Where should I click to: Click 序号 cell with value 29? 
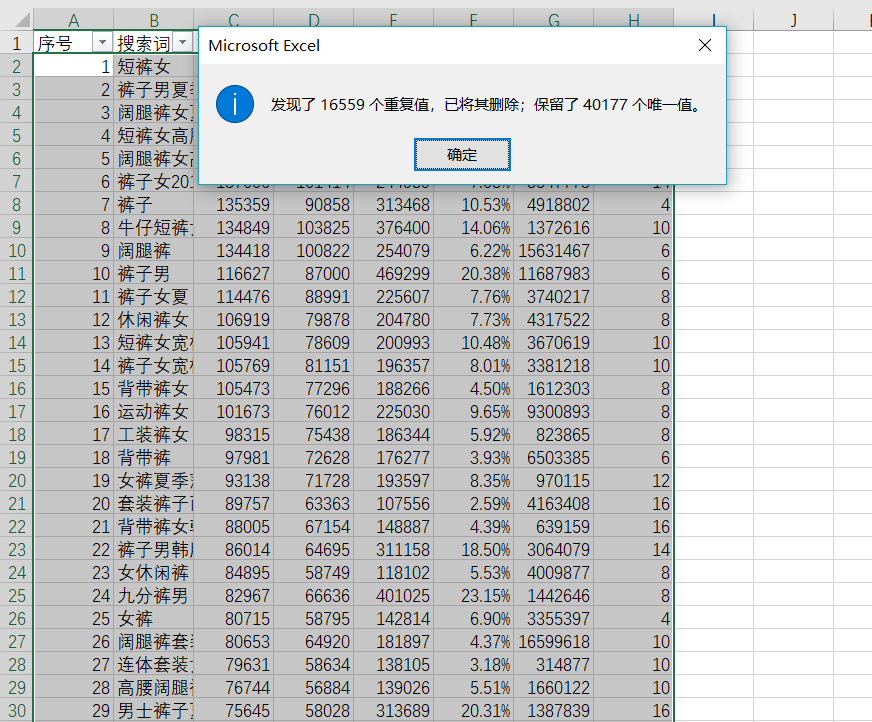(x=73, y=710)
